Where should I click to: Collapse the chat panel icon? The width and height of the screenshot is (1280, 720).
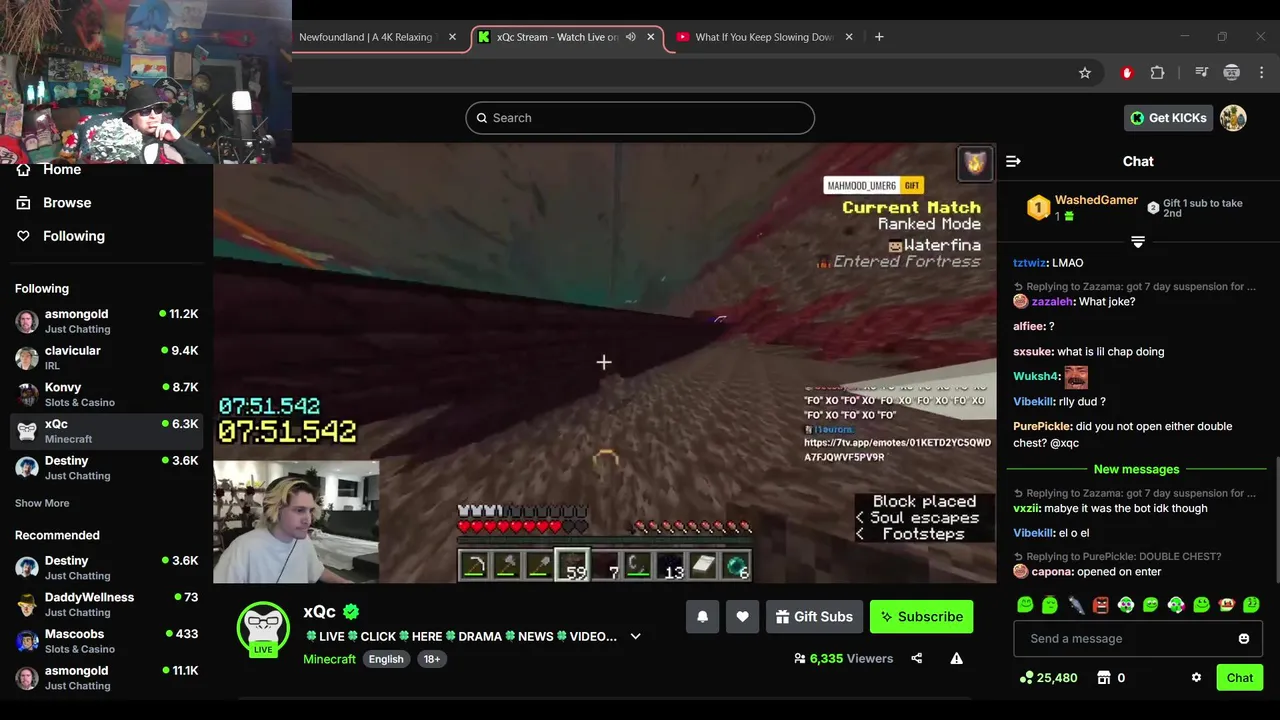click(1013, 161)
